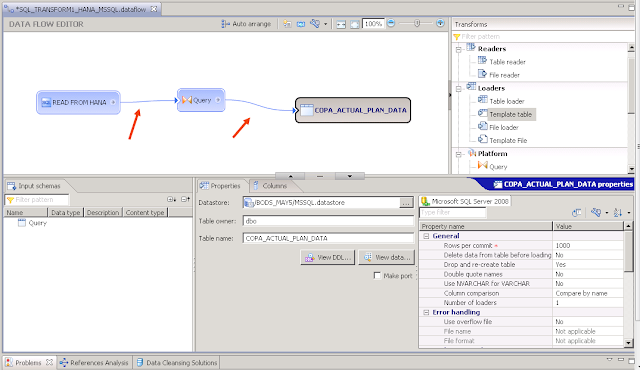Click the Table name field
Screen dimensions: 640x370
[328, 238]
